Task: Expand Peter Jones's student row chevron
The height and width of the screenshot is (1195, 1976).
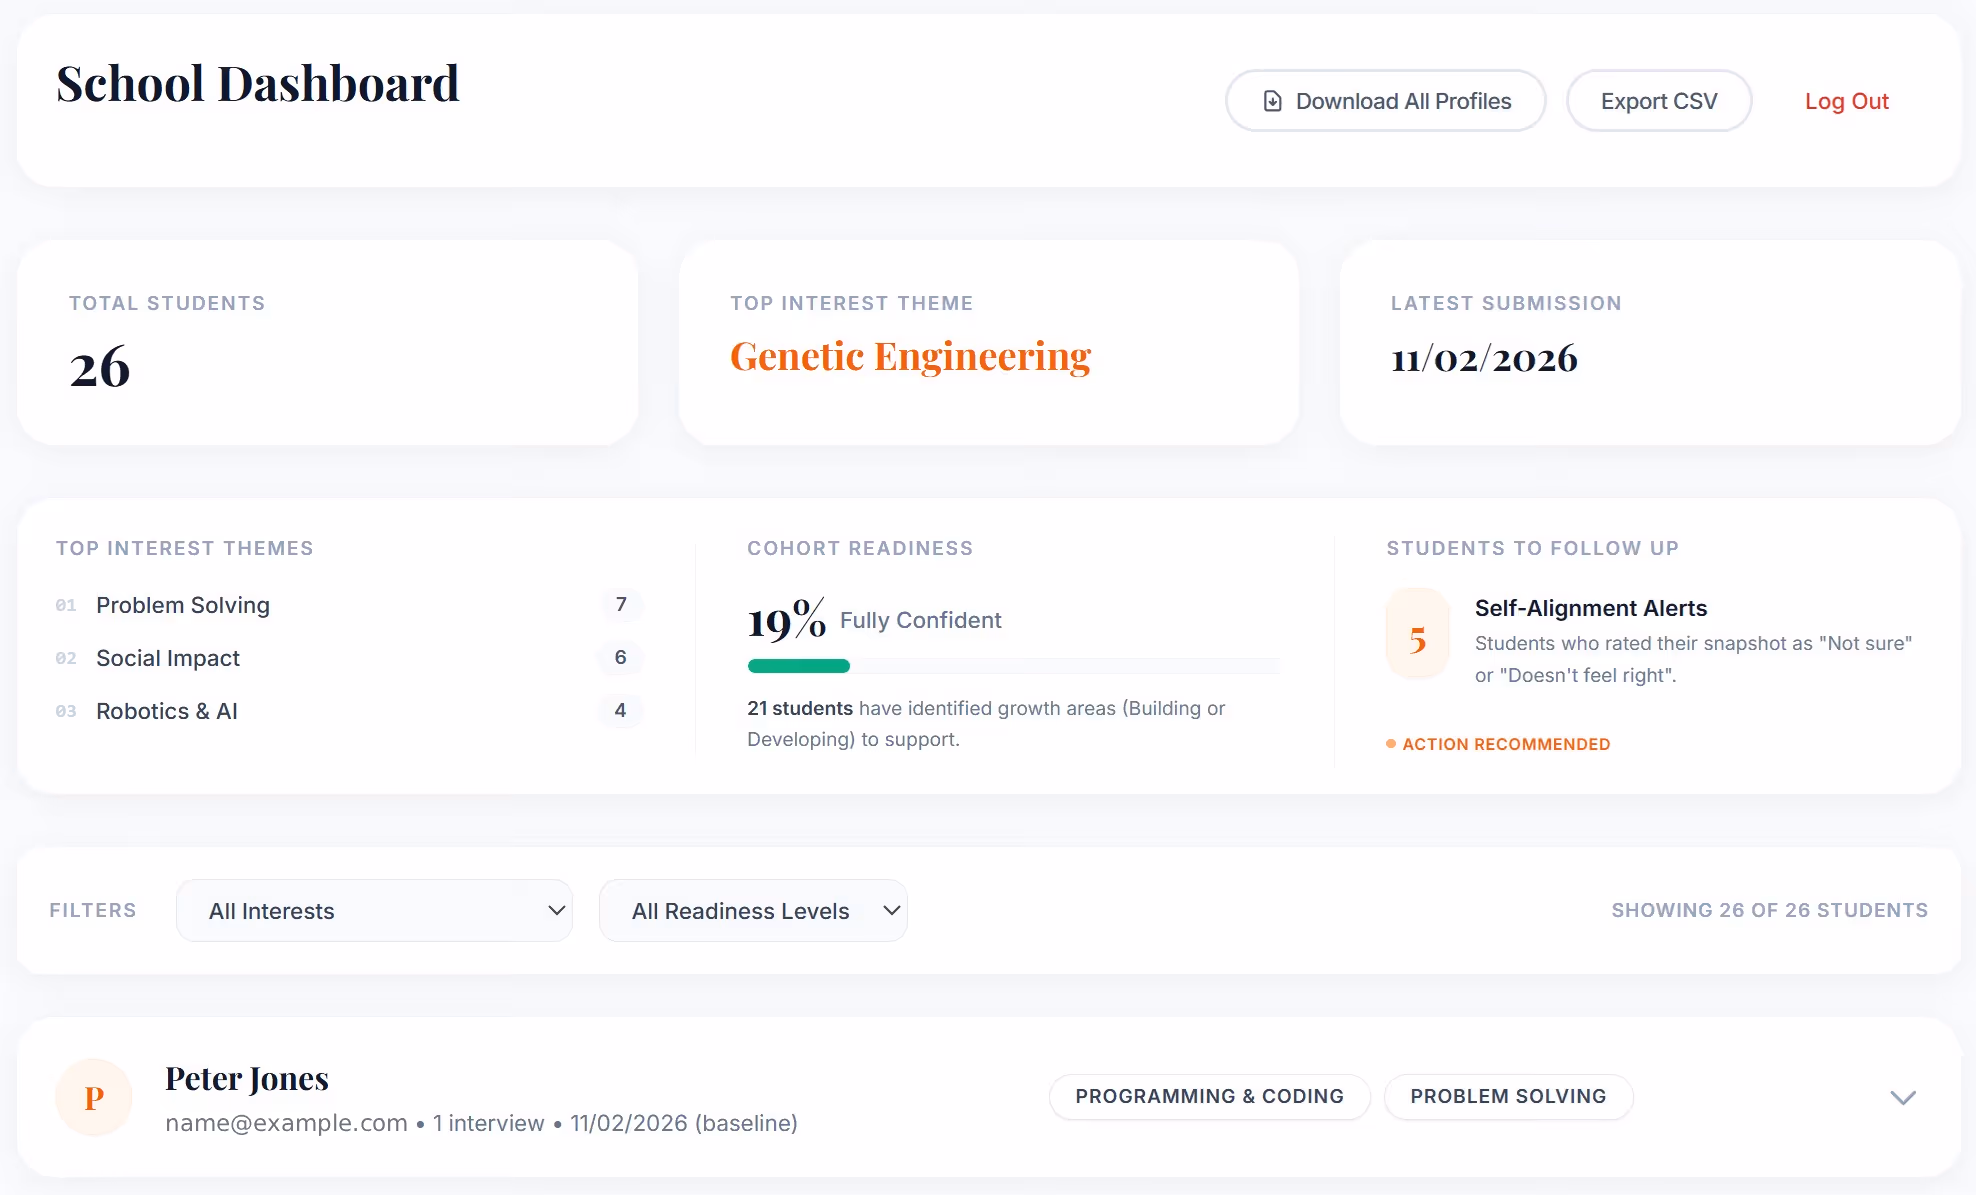Action: [1902, 1097]
